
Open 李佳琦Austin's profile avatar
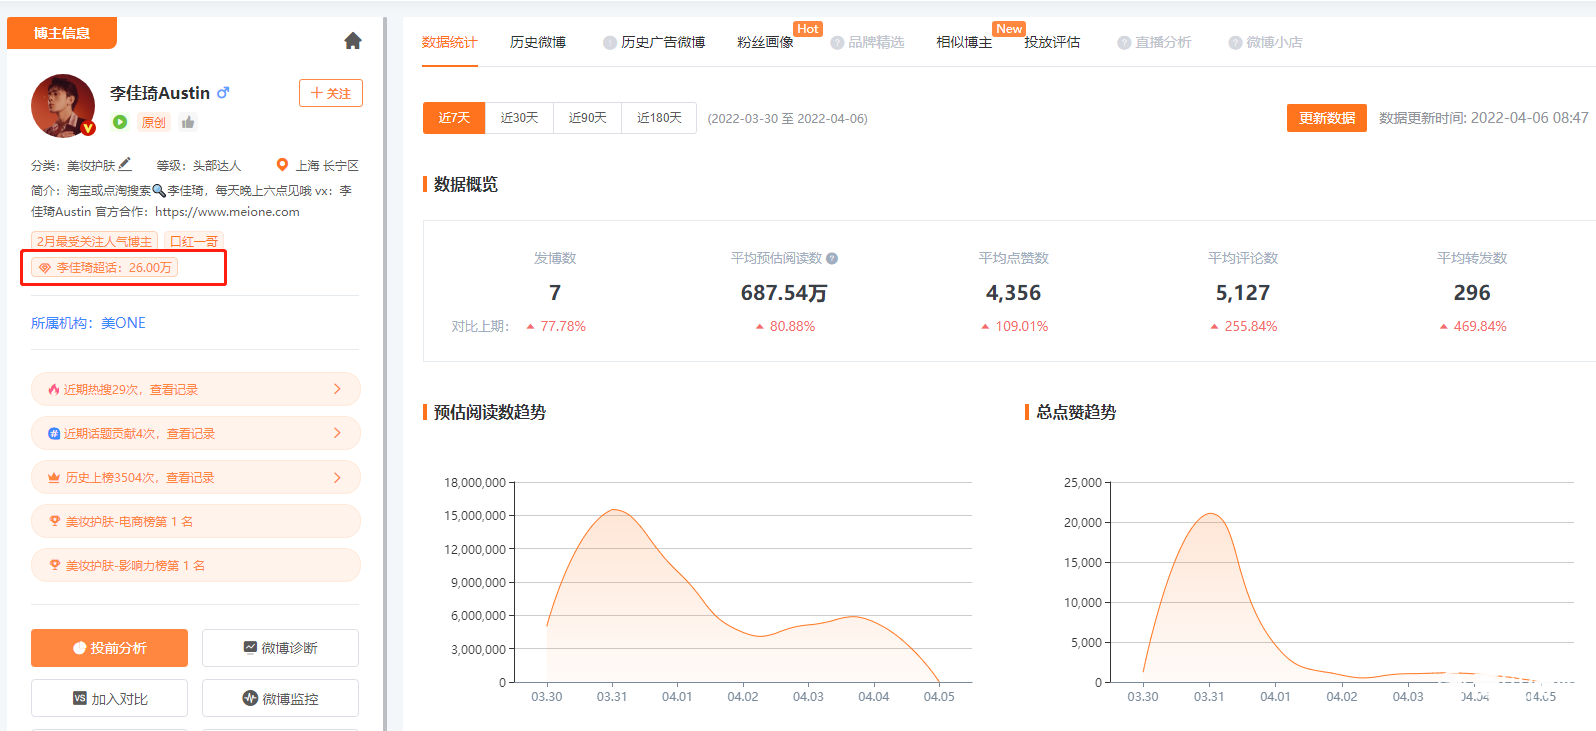point(63,105)
